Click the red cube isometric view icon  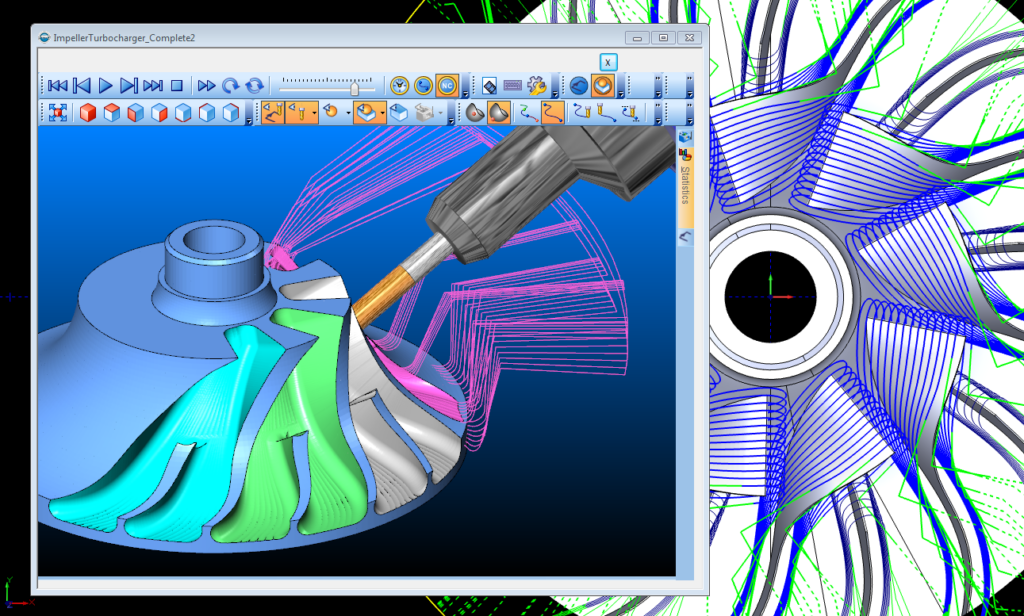pos(89,113)
